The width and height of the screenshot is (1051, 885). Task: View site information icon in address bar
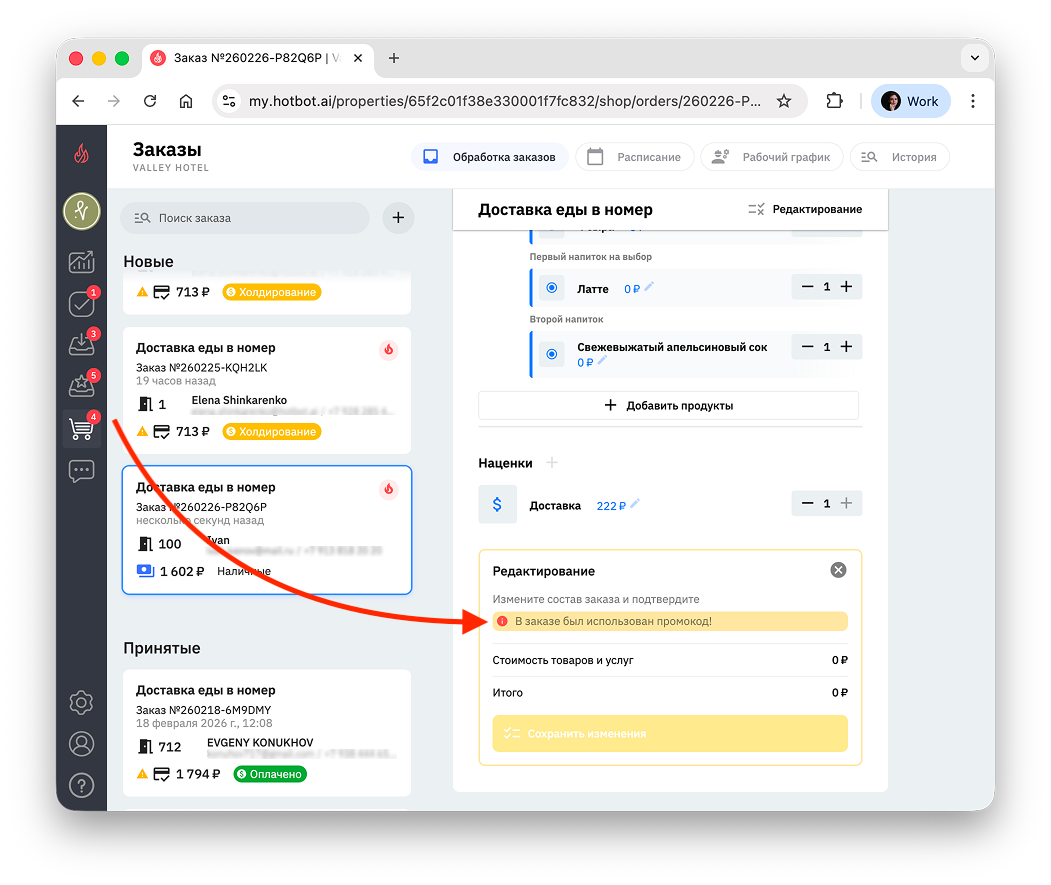(x=229, y=101)
